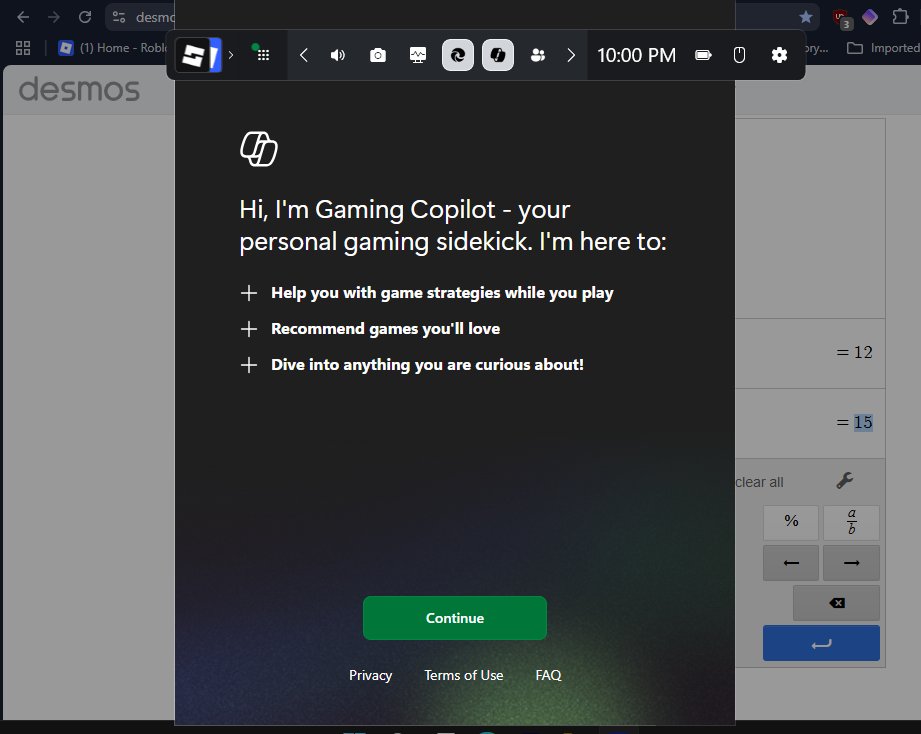Click the blue enter key in Desmos
The image size is (921, 734).
tap(821, 643)
